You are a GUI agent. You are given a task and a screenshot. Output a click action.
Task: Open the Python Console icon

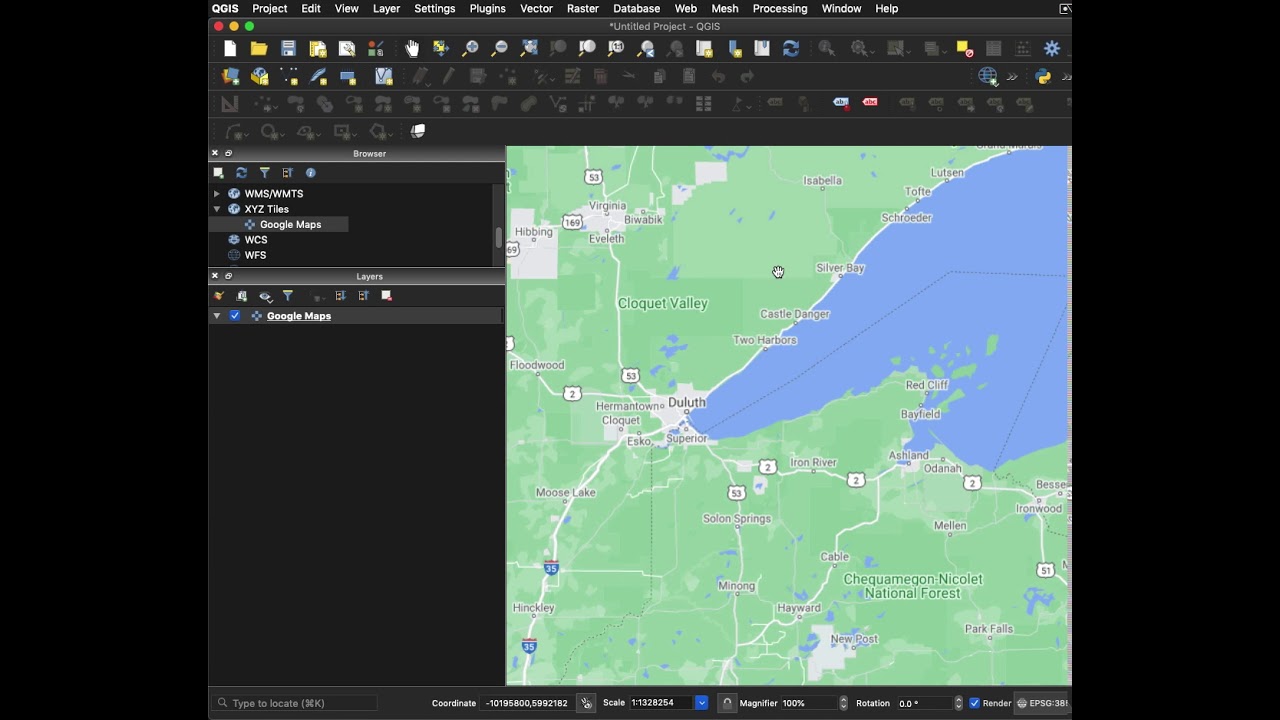(1043, 76)
